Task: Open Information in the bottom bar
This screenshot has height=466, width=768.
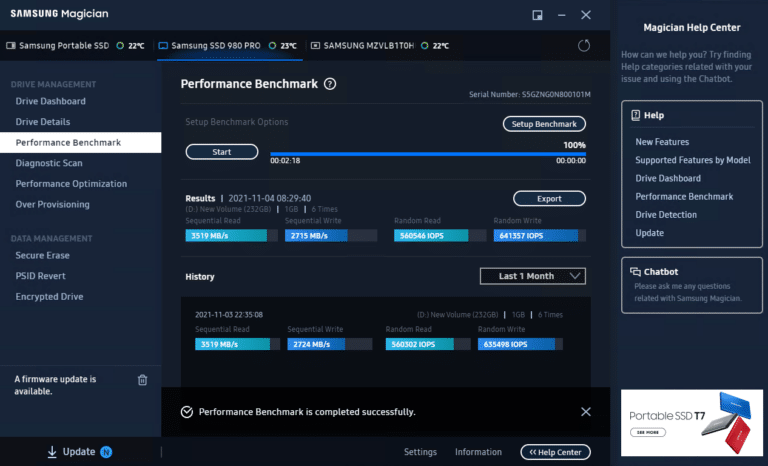Action: point(478,452)
